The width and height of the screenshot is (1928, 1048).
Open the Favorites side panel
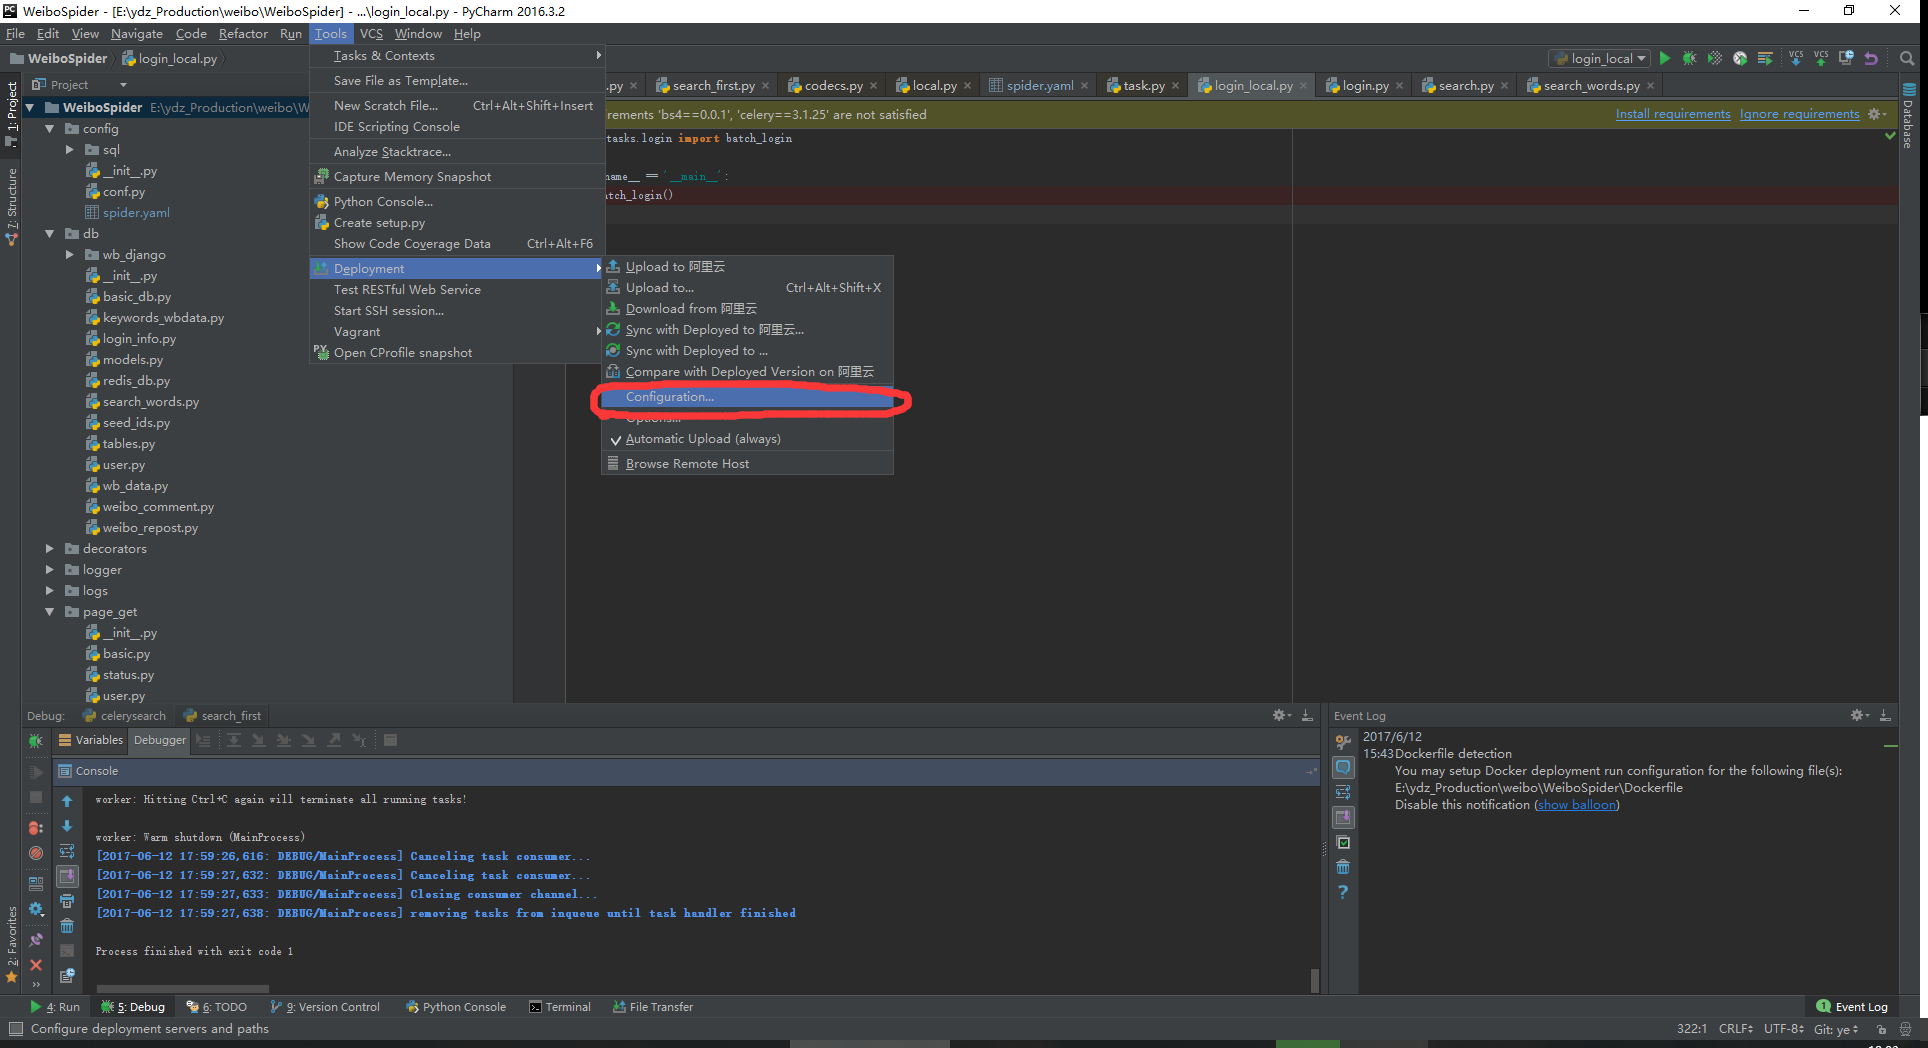point(12,943)
